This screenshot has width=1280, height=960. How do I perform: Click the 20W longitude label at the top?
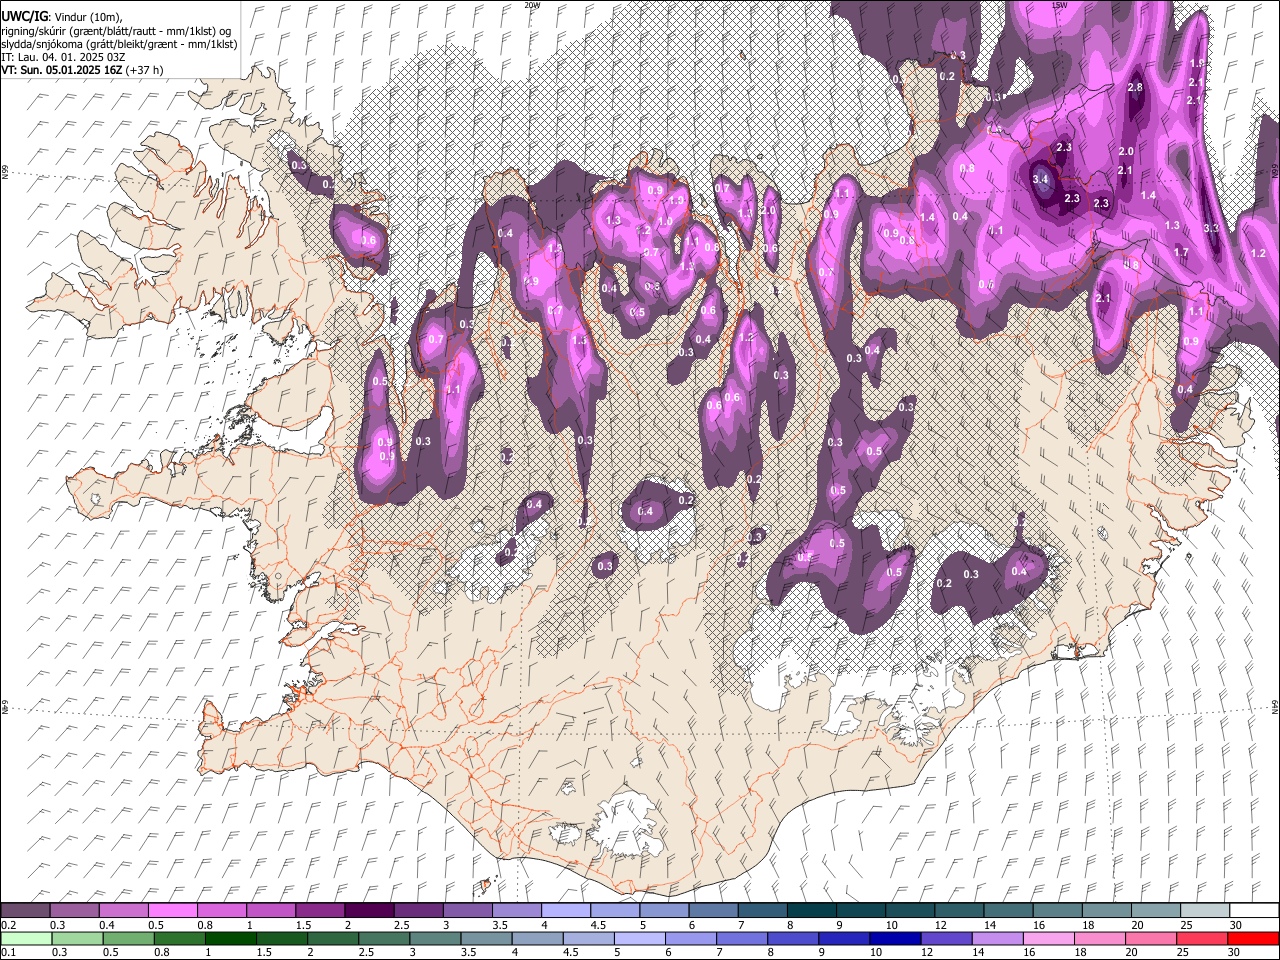532,5
